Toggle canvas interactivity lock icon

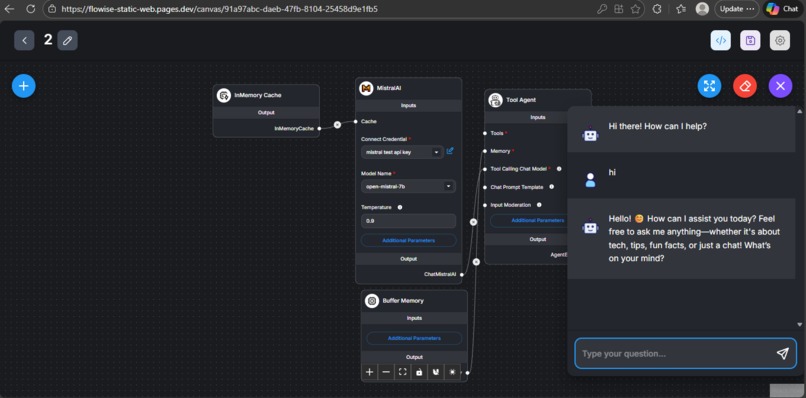point(419,372)
